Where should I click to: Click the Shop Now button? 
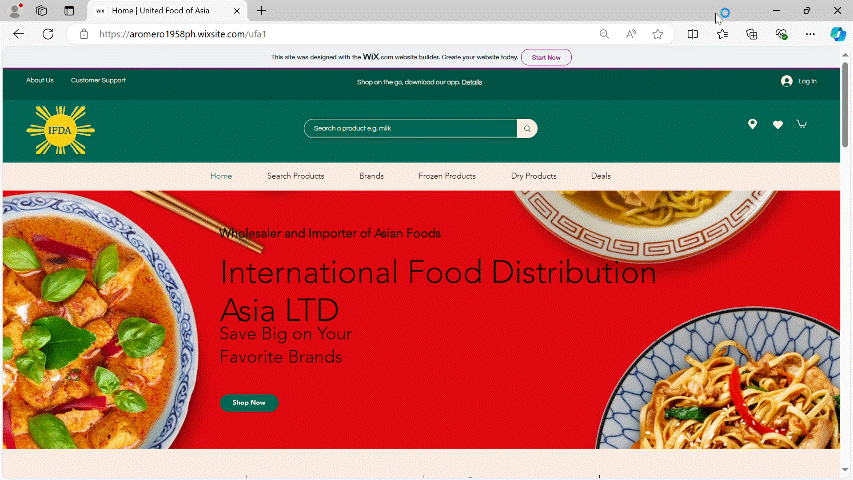[x=249, y=403]
